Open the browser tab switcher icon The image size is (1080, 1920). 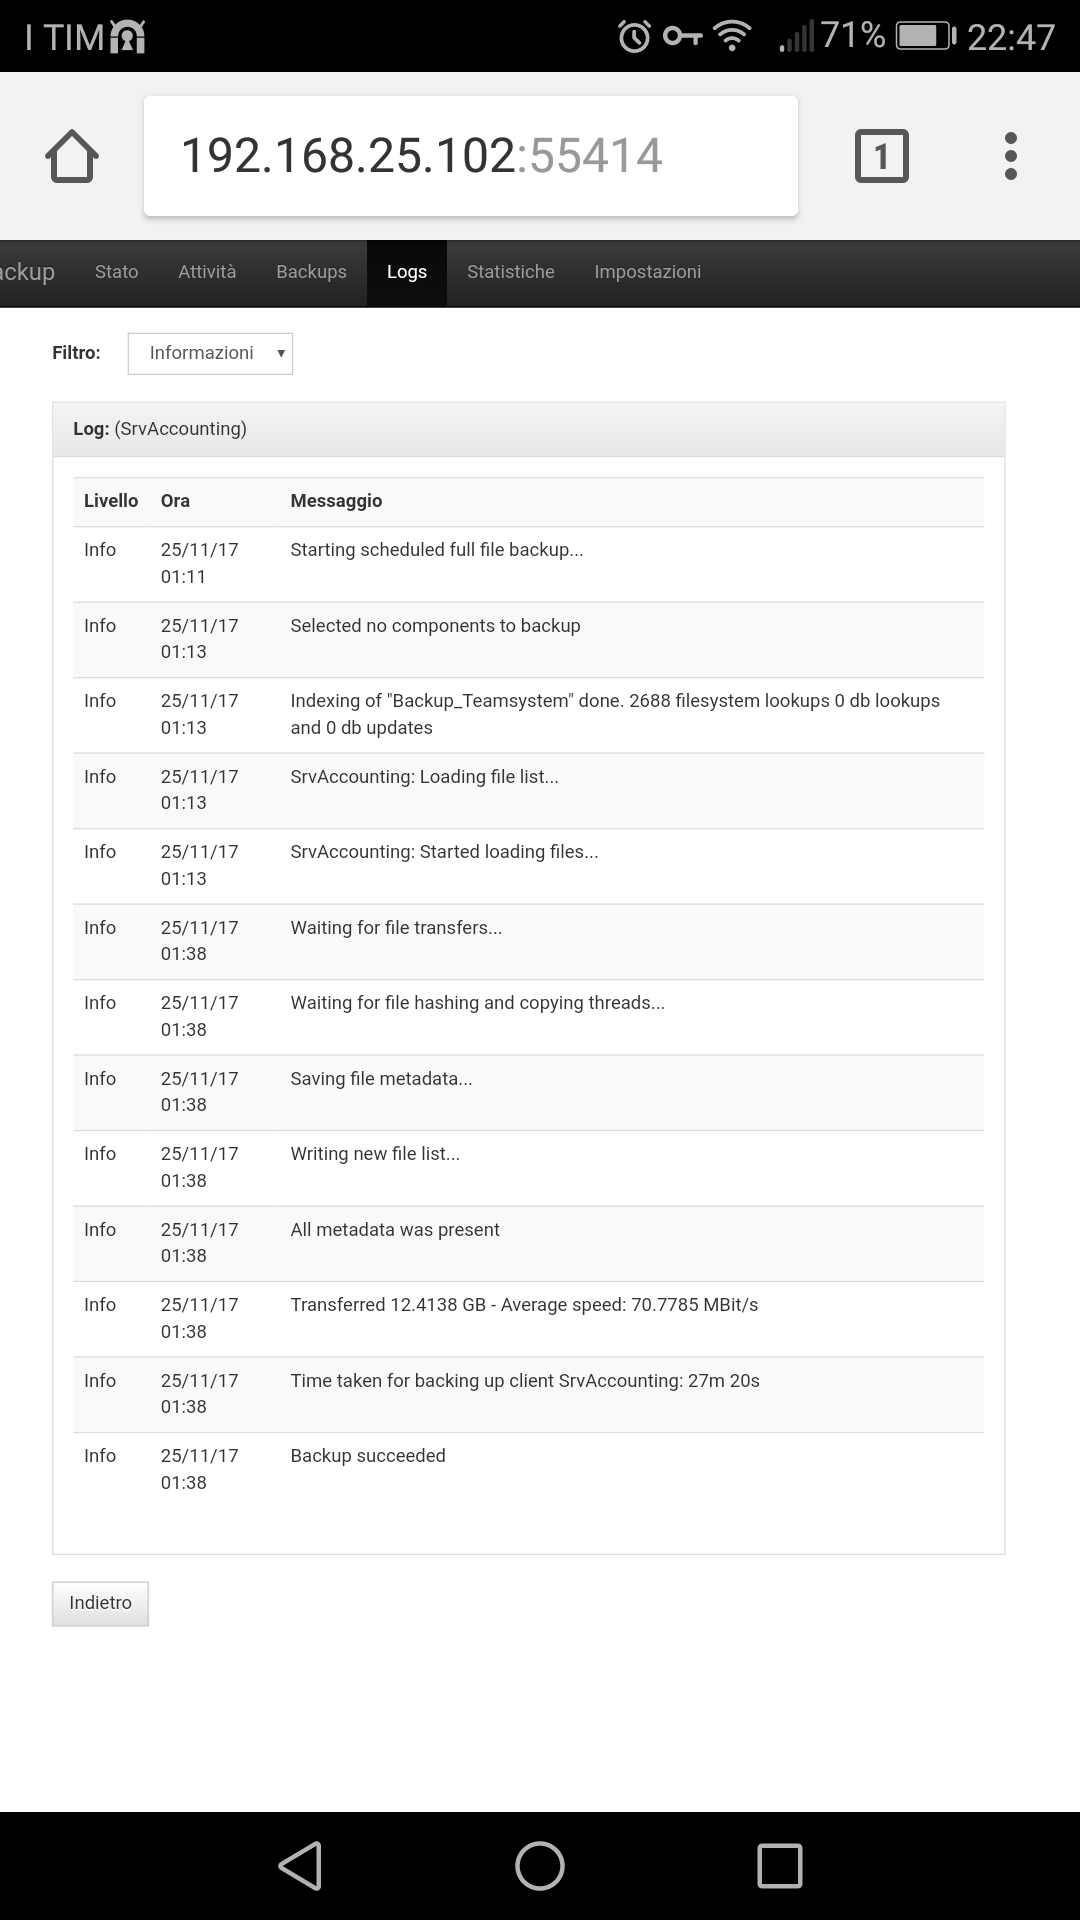[x=882, y=156]
